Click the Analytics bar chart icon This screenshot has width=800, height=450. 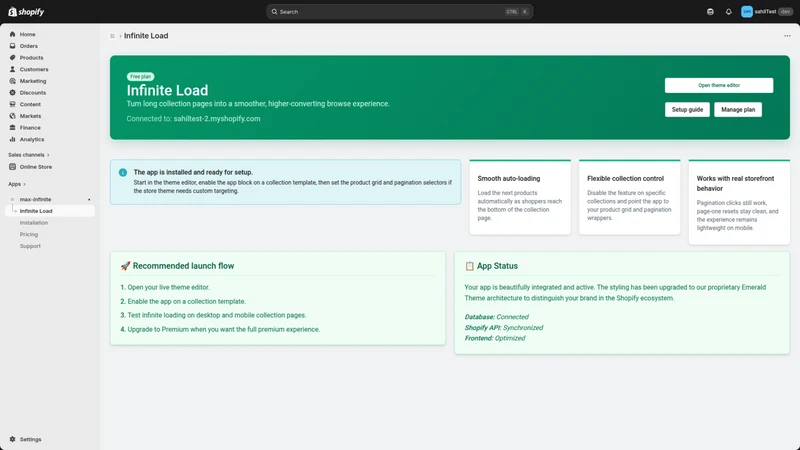tap(12, 139)
